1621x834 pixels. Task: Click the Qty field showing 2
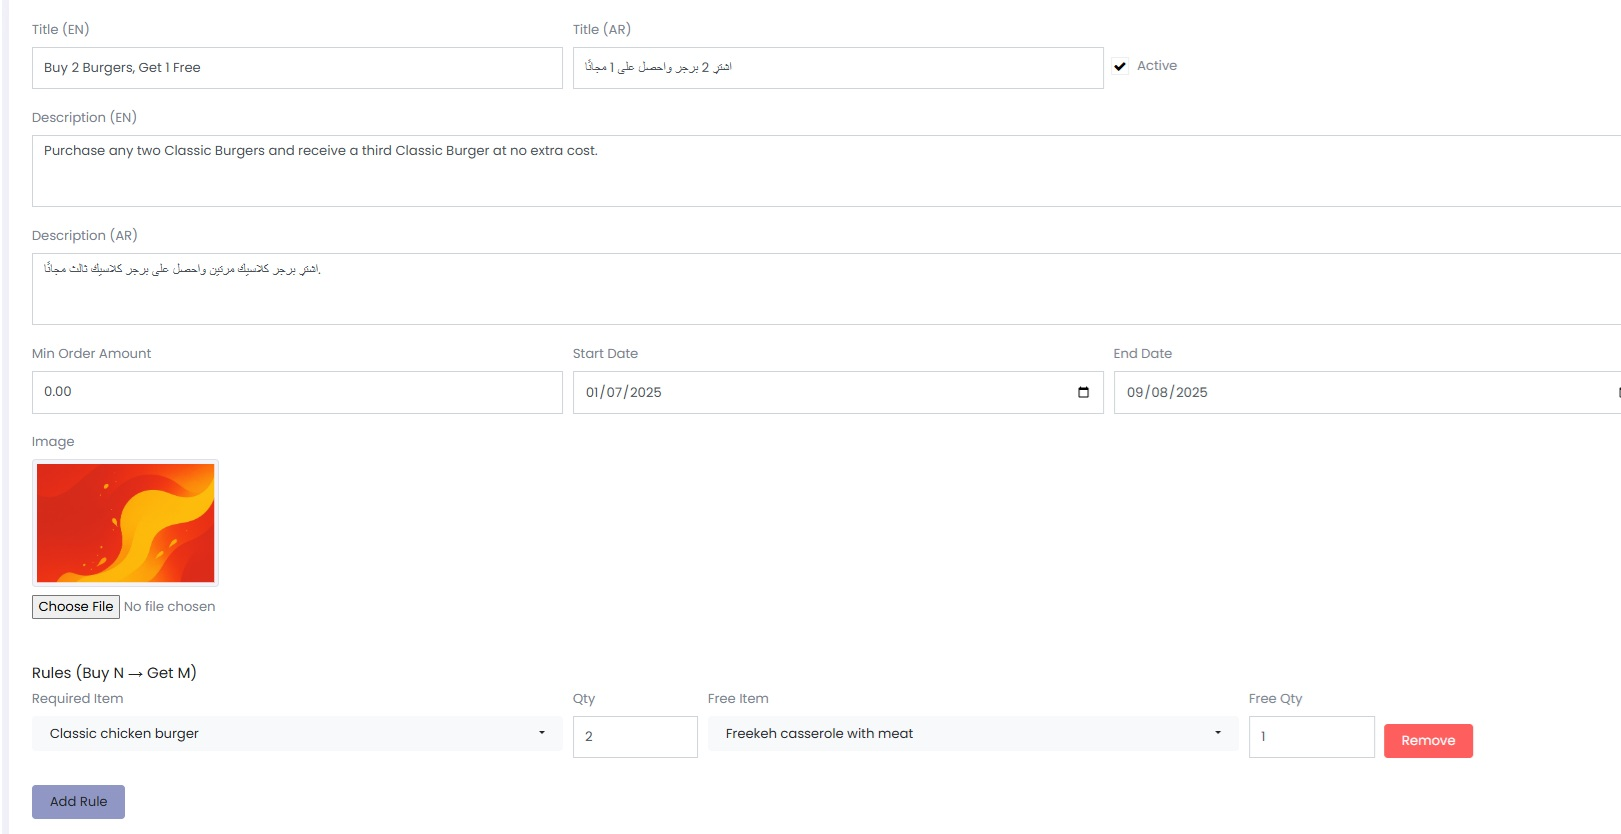(635, 737)
